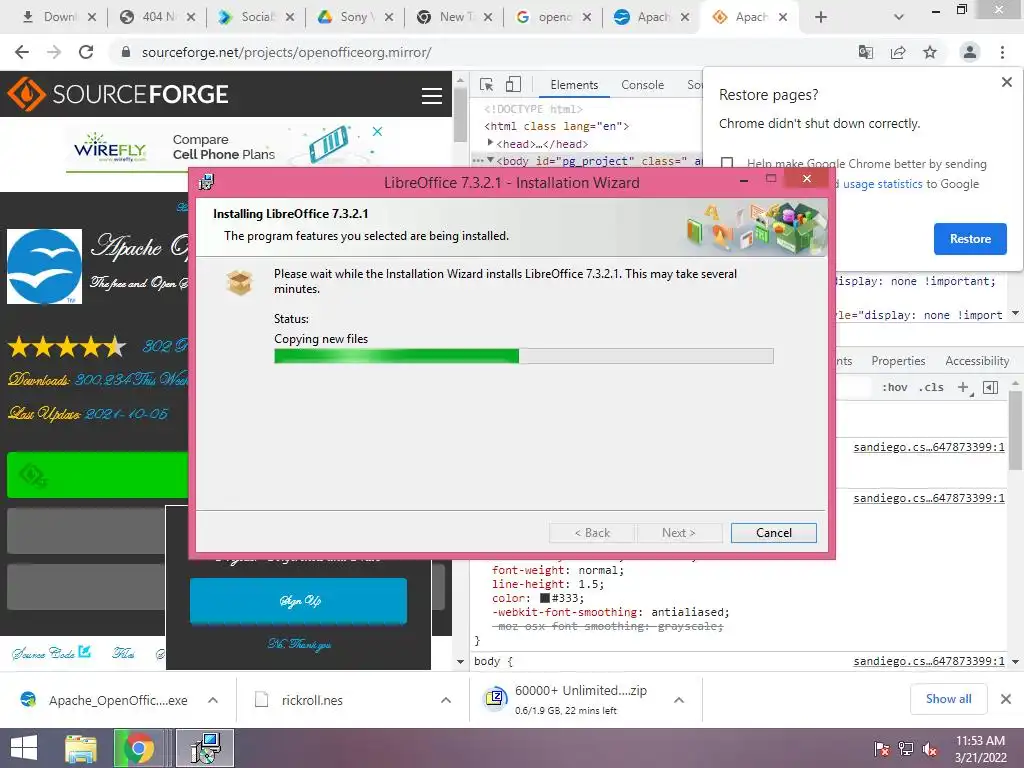Image resolution: width=1024 pixels, height=768 pixels.
Task: Switch to the DevTools Elements tab
Action: [573, 85]
